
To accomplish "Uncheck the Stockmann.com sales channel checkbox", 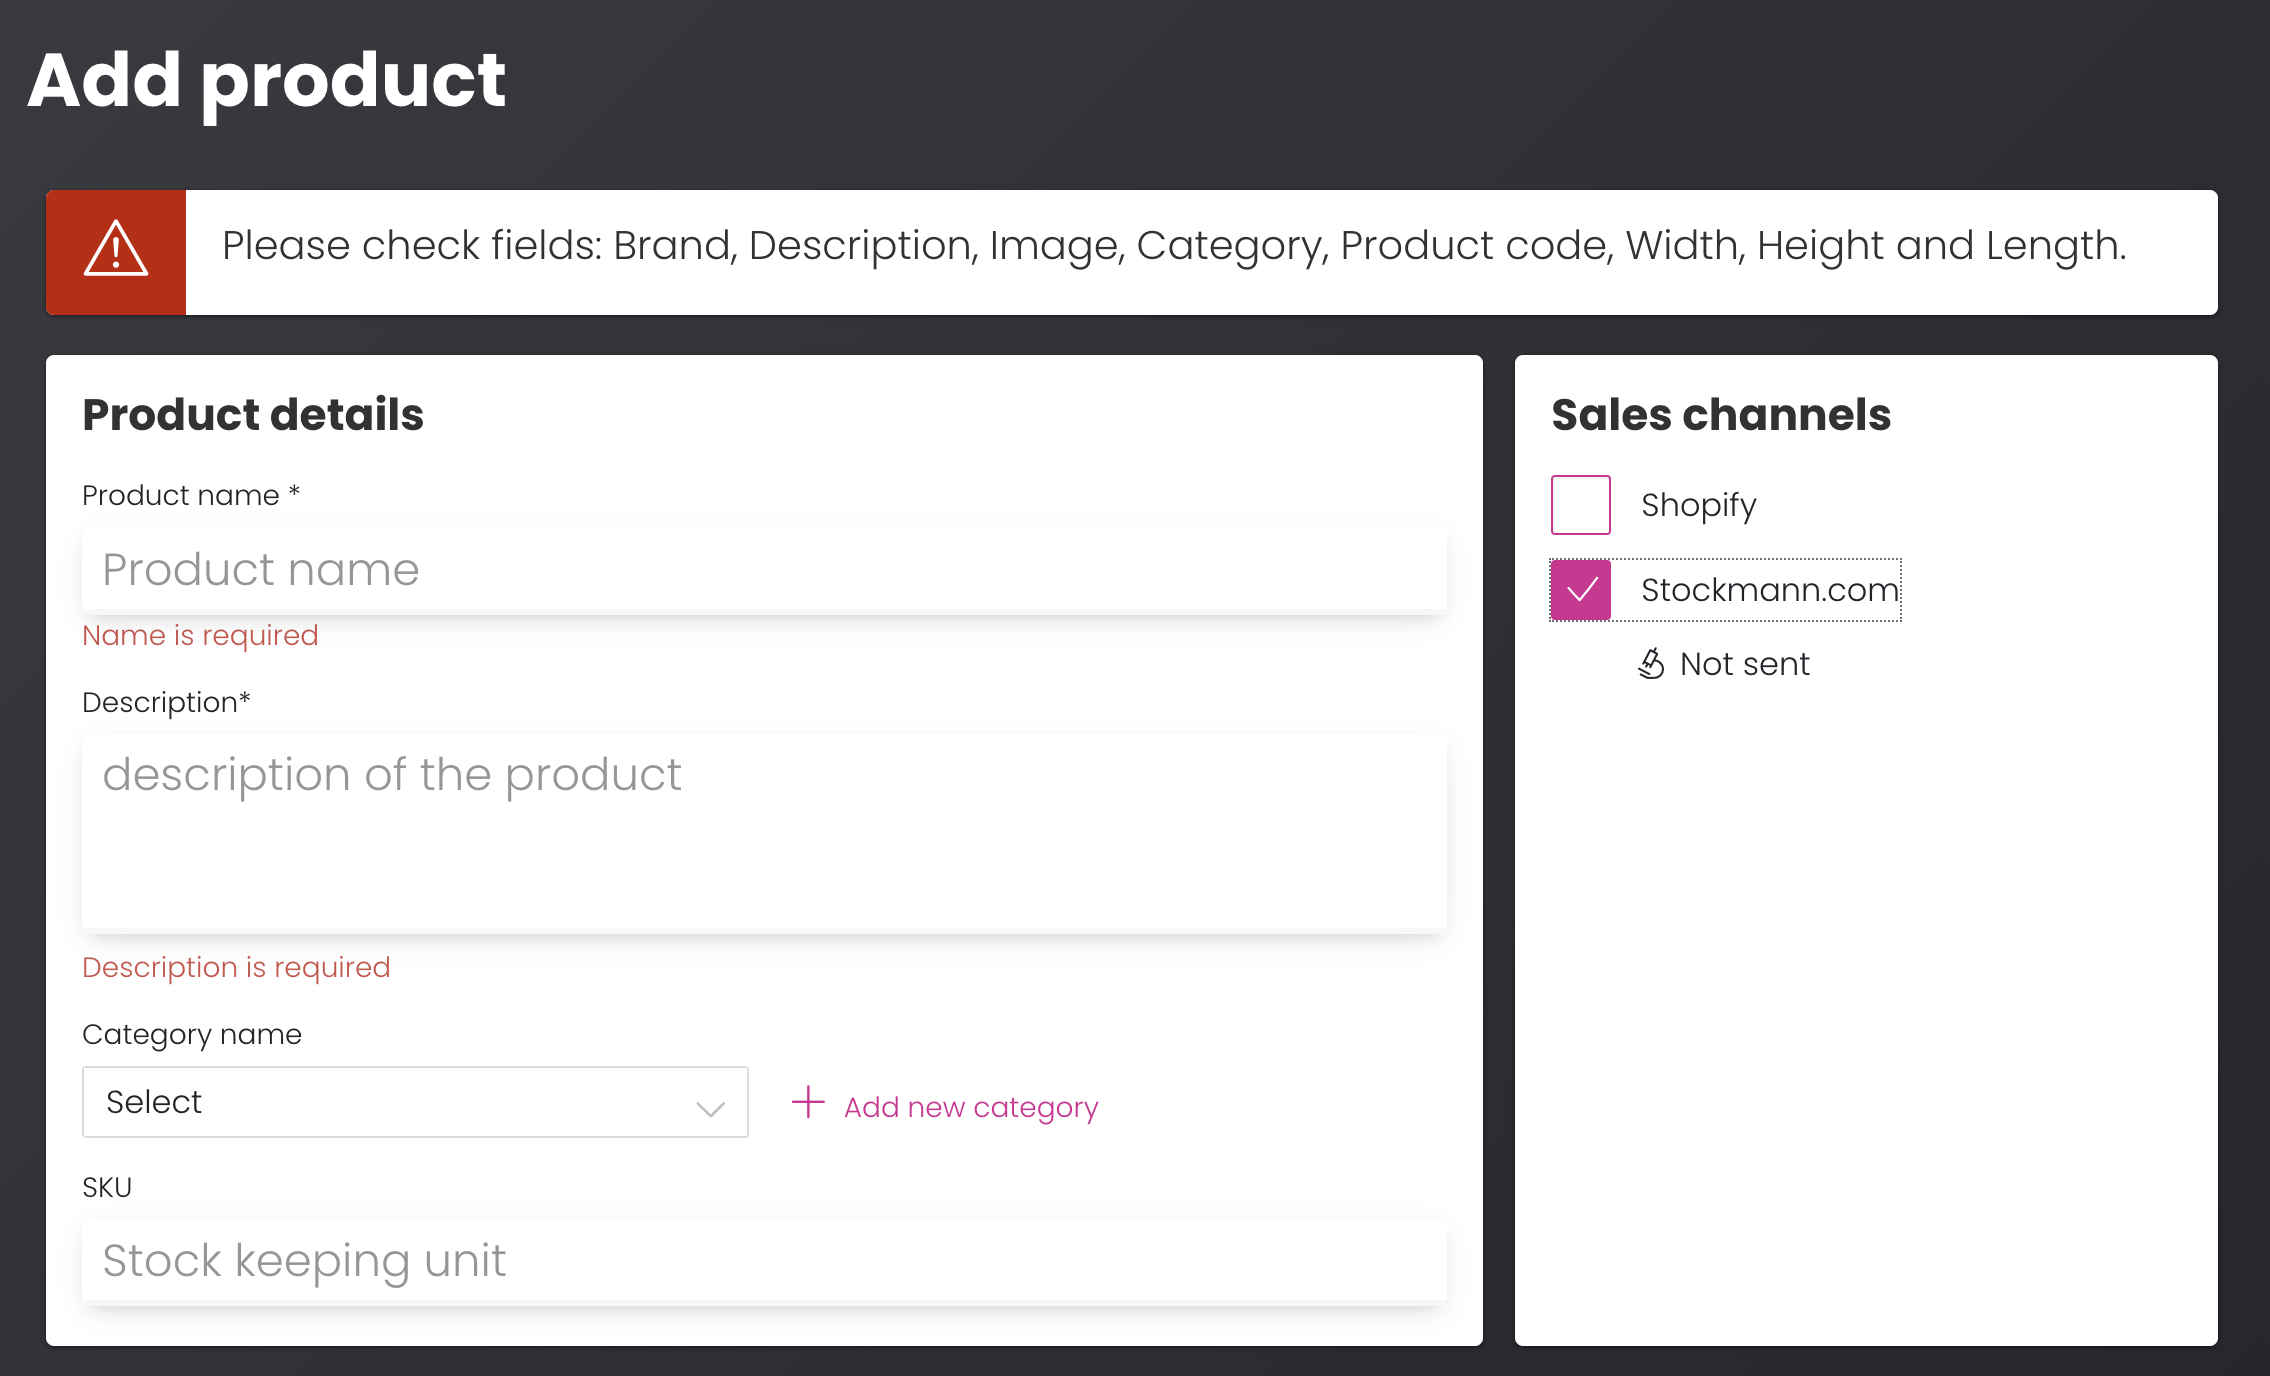I will point(1581,590).
